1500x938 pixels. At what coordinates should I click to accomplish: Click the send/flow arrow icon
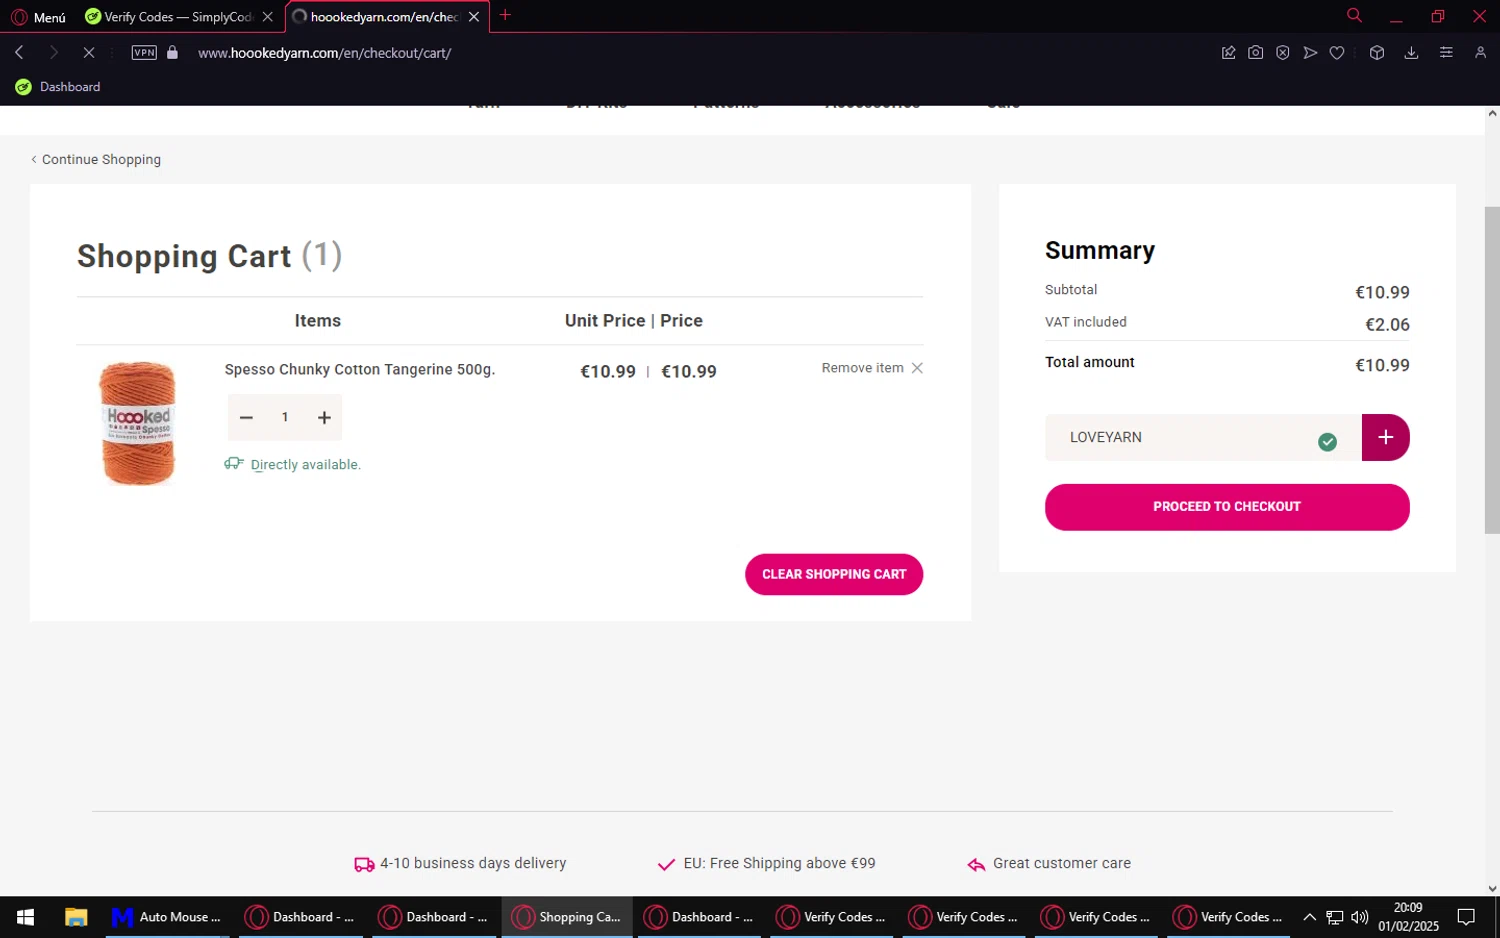[x=1310, y=52]
